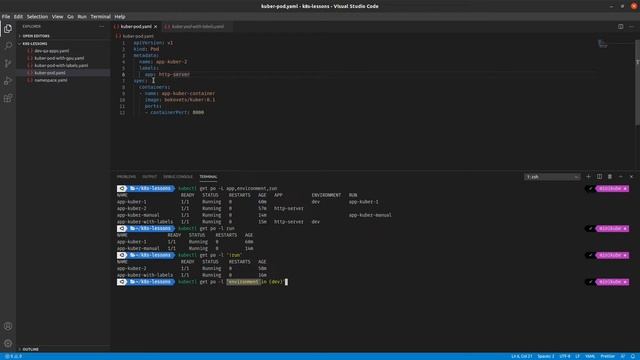
Task: Switch to the Output panel tab
Action: pos(149,177)
